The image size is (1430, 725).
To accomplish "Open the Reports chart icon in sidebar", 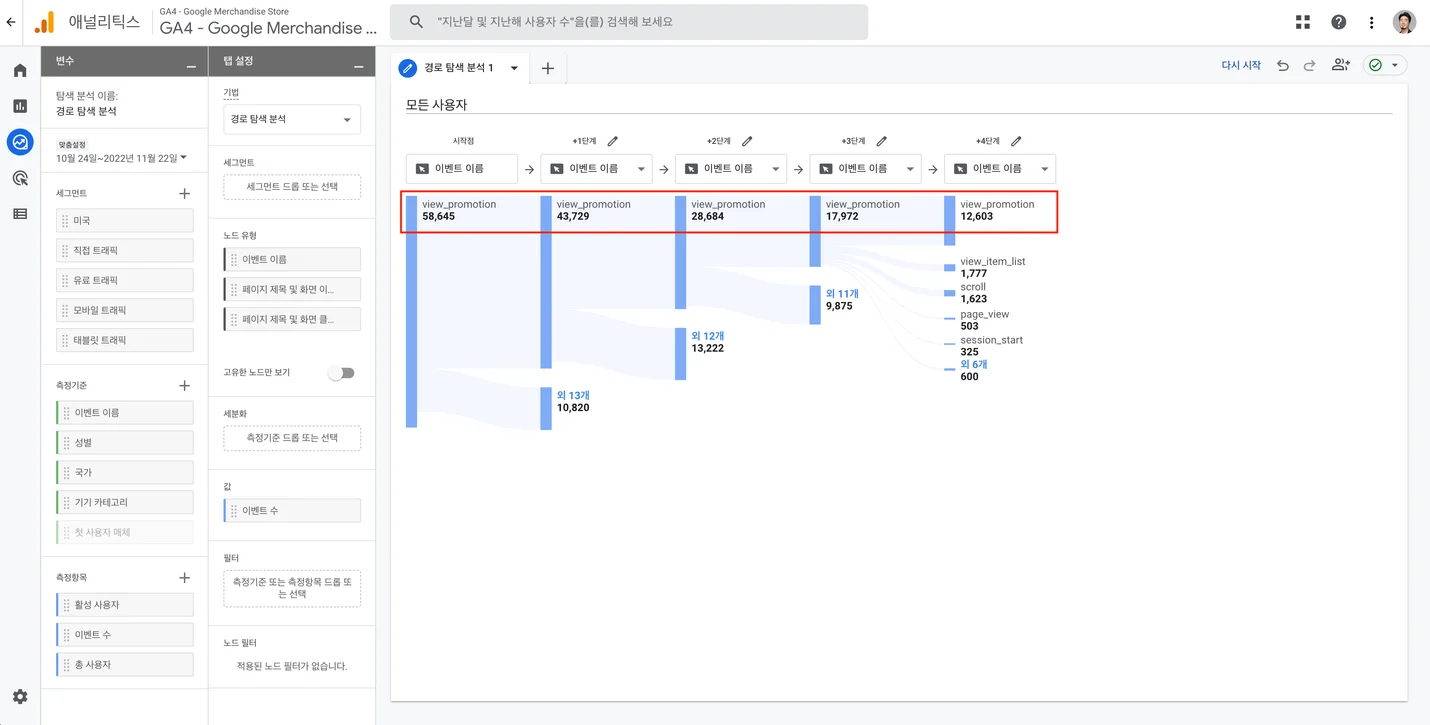I will pyautogui.click(x=20, y=106).
